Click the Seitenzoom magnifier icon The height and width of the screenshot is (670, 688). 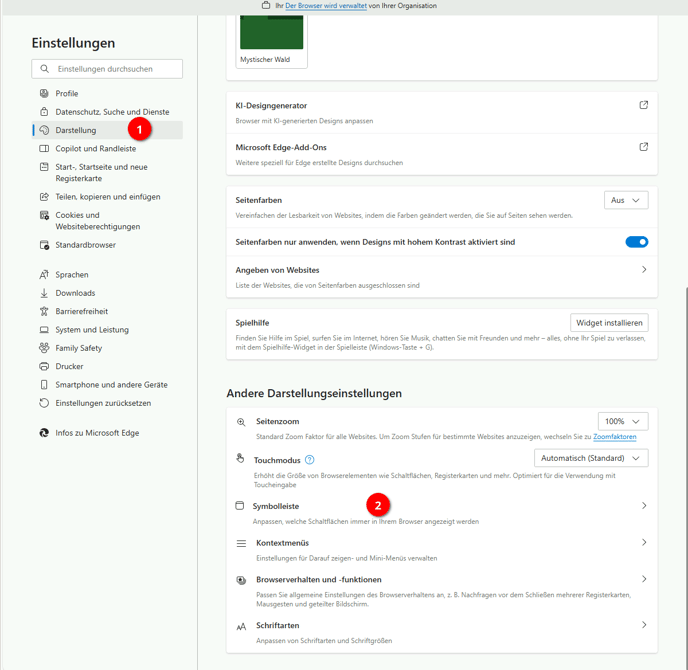tap(241, 422)
